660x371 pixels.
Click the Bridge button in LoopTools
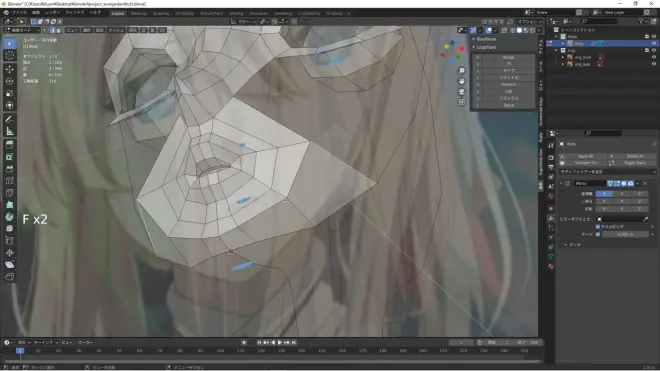(x=508, y=57)
